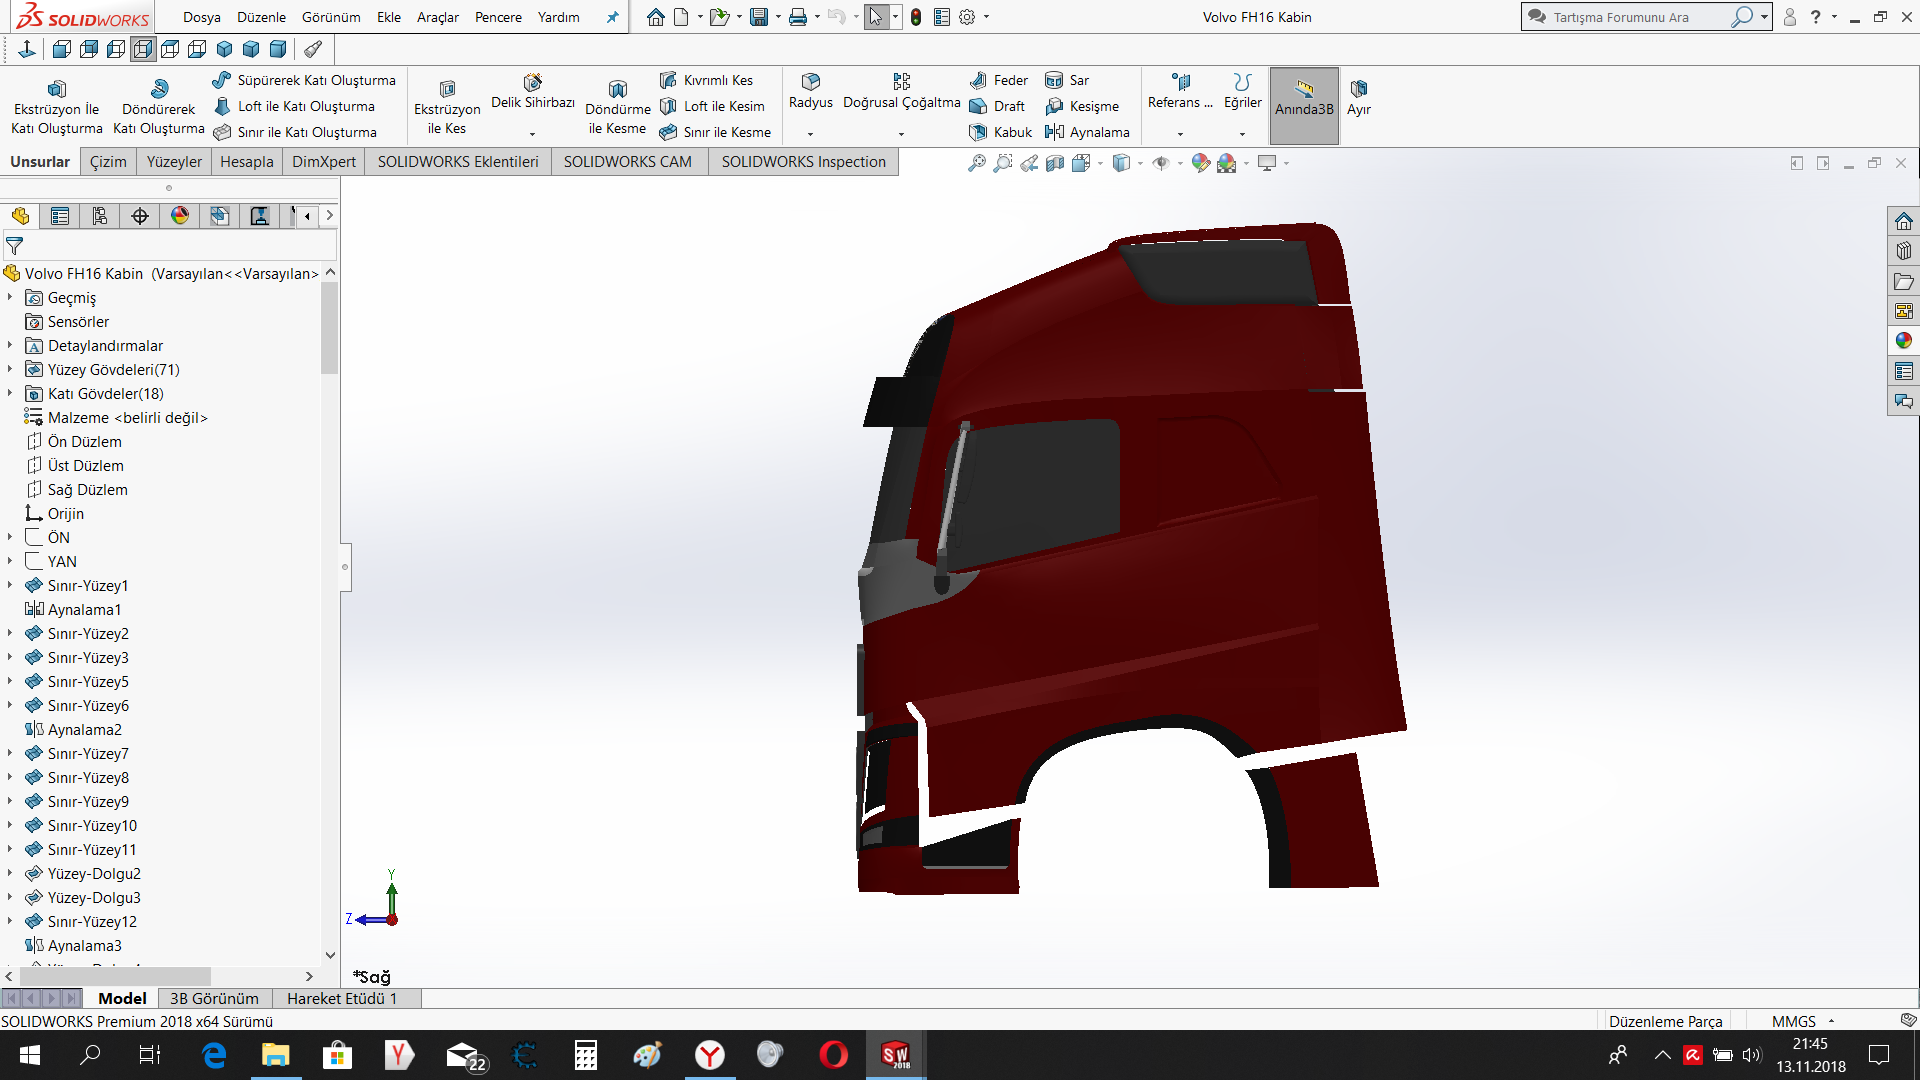Select the Aynalama mirror tool
Viewport: 1920px width, 1080px height.
(x=1087, y=132)
